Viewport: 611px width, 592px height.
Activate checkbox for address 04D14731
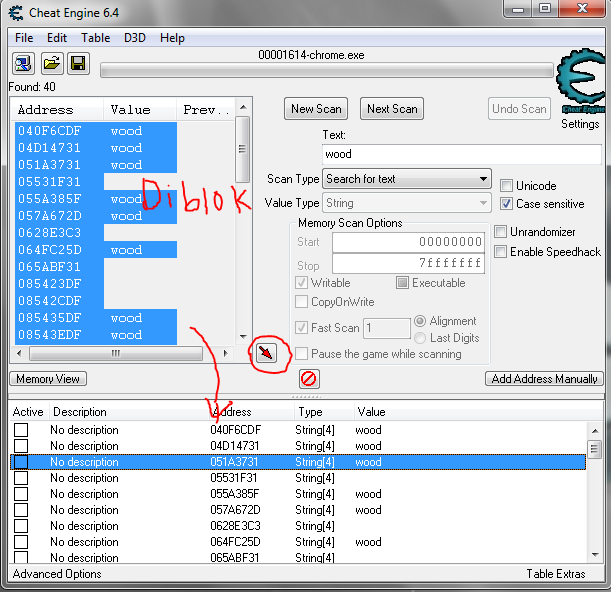click(21, 446)
